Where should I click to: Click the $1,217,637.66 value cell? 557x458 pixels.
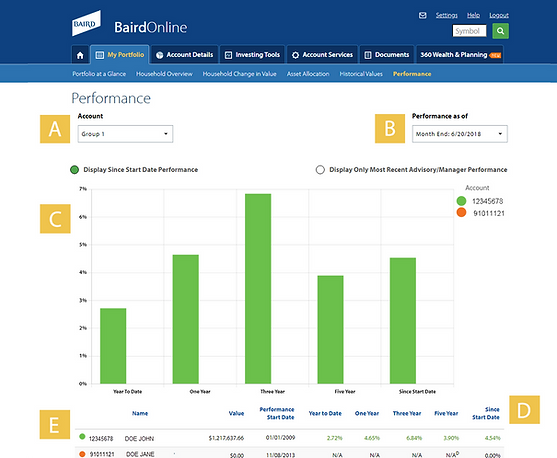(226, 438)
